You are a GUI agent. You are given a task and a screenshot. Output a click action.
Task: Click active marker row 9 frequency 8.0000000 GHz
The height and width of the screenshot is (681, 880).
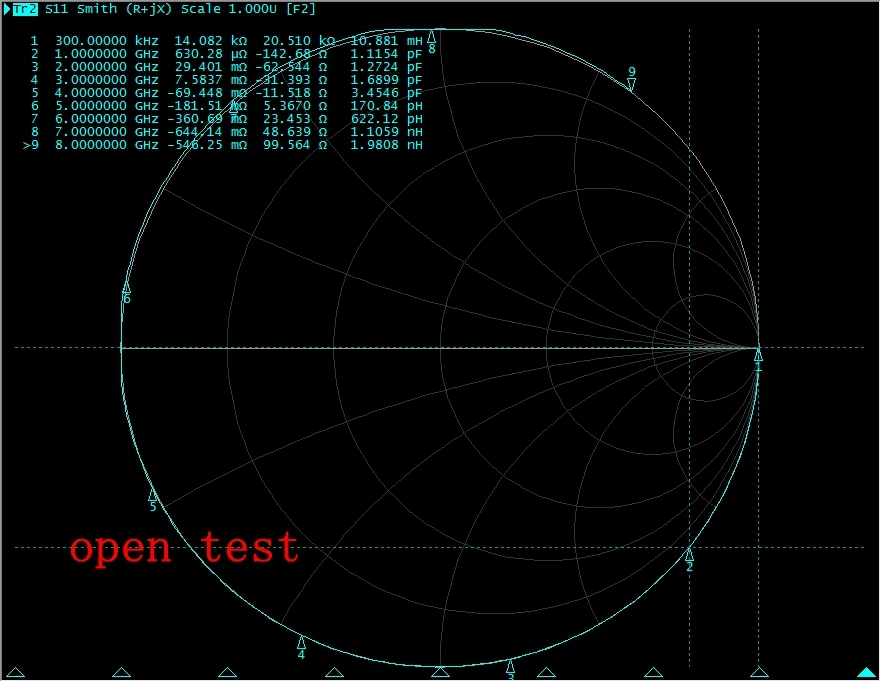tap(107, 145)
